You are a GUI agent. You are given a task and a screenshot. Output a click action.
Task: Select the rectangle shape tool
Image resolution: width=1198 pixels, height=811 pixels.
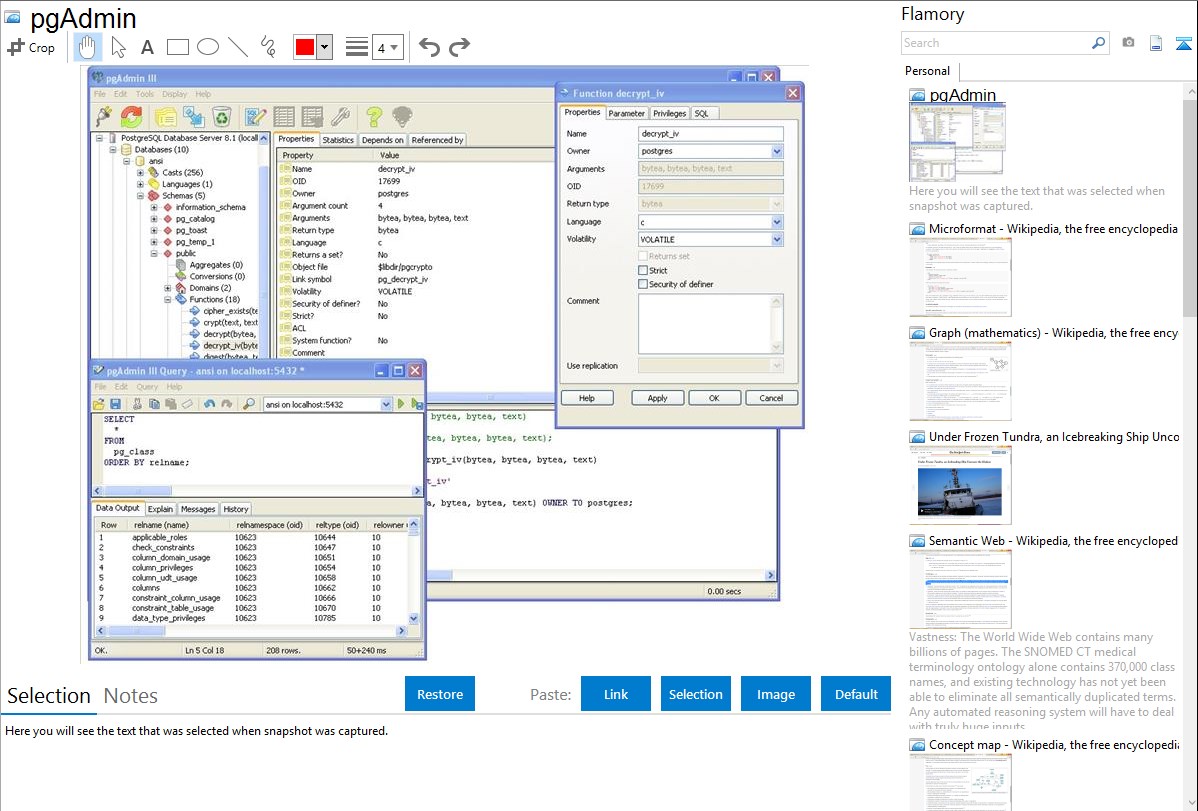coord(177,47)
